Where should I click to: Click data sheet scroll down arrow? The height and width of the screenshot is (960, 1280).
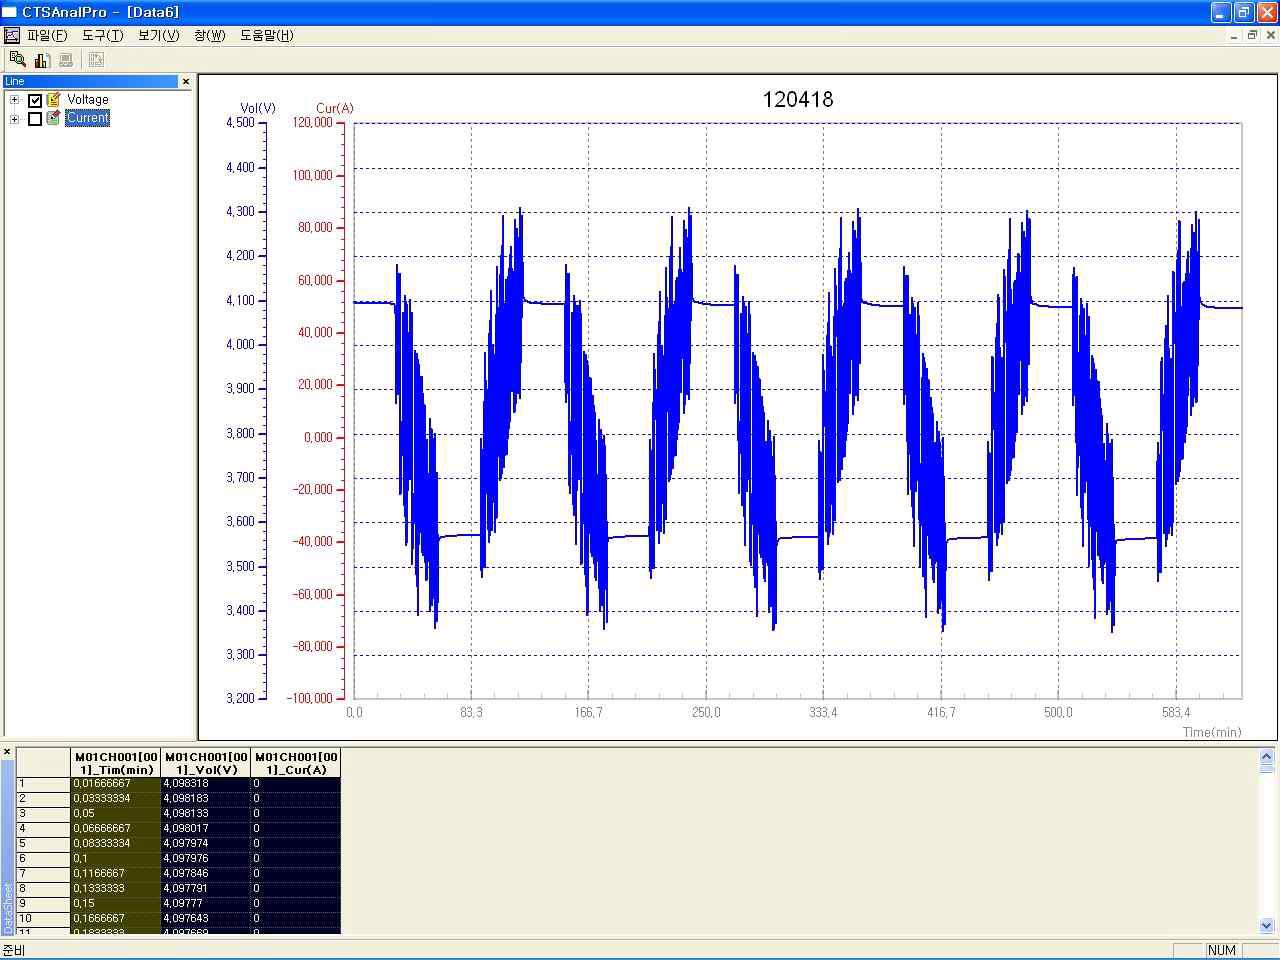tap(1266, 926)
